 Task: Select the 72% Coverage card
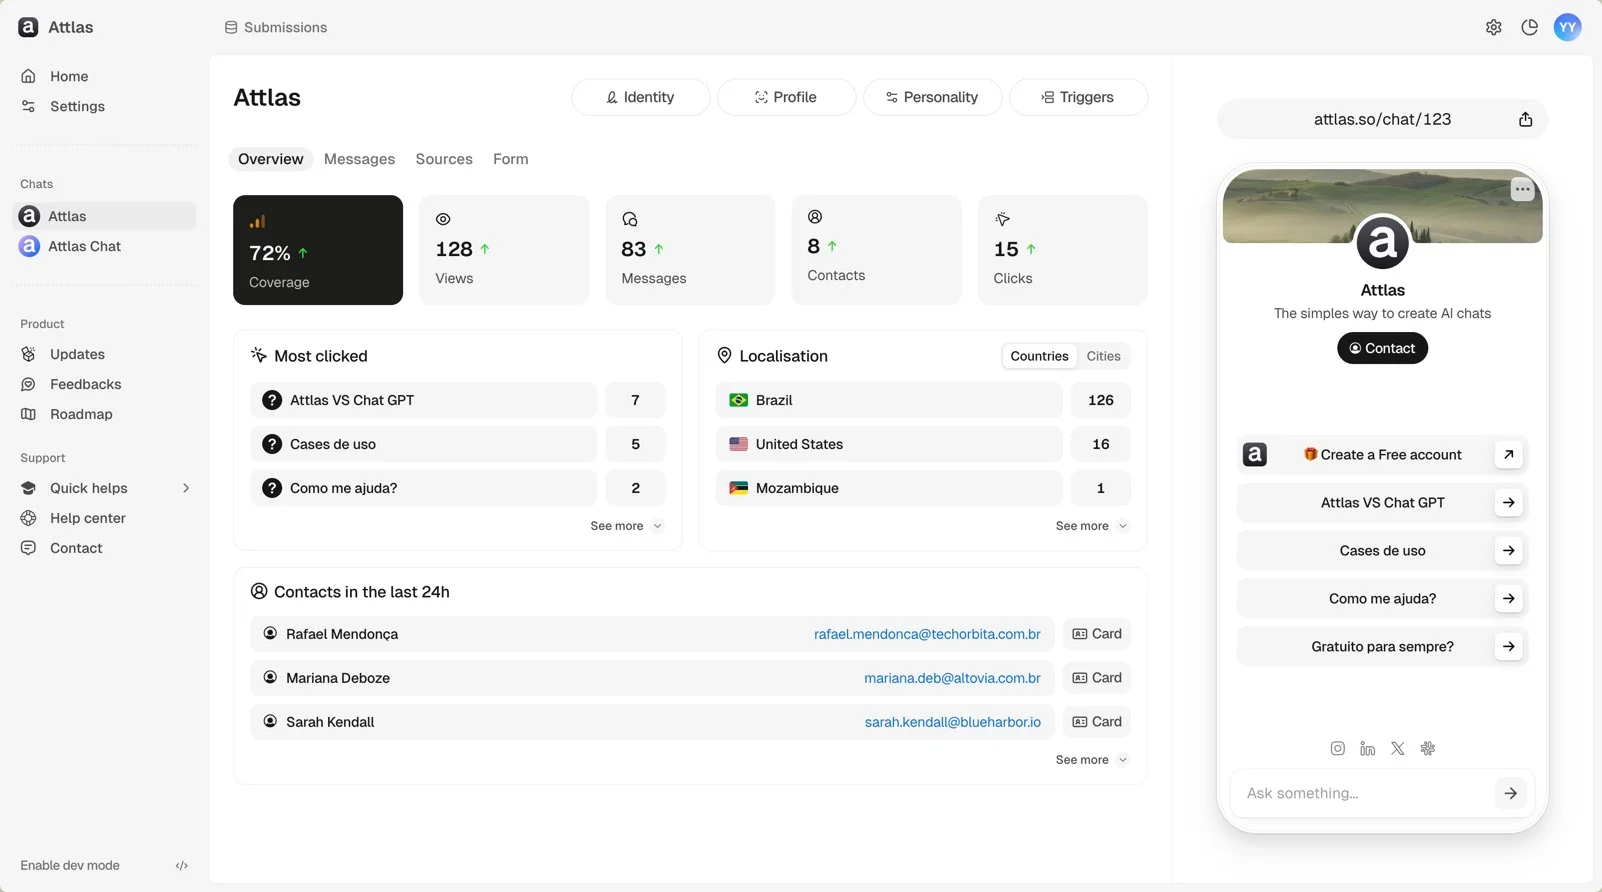318,250
